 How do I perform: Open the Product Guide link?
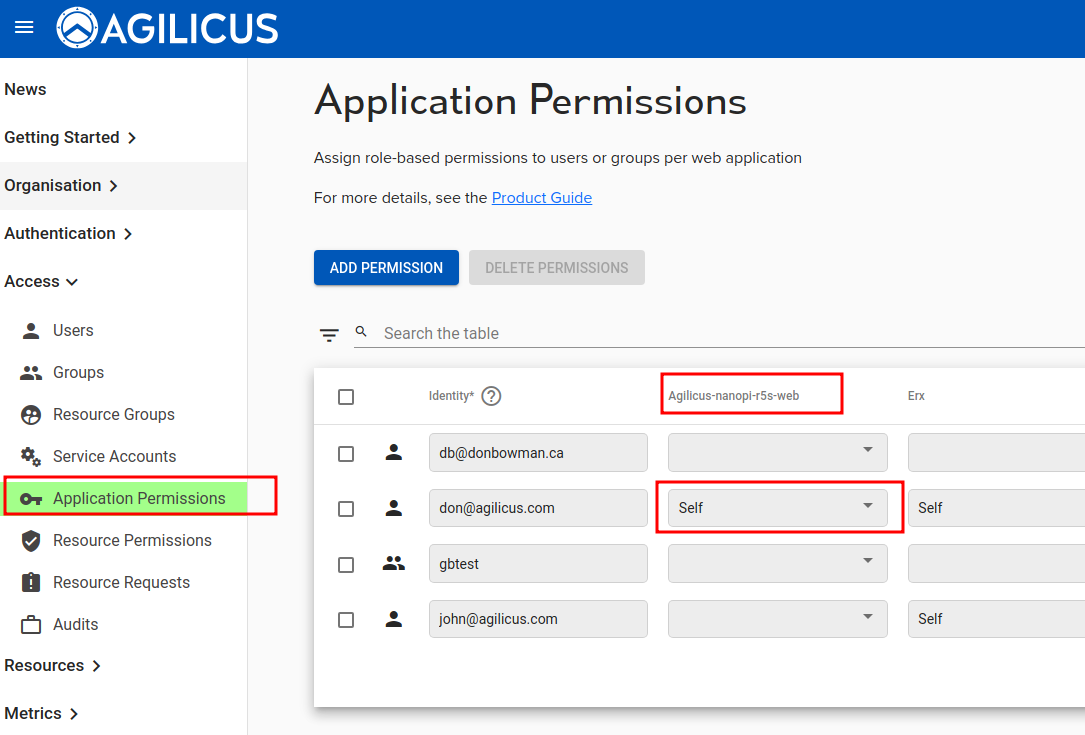pyautogui.click(x=541, y=198)
